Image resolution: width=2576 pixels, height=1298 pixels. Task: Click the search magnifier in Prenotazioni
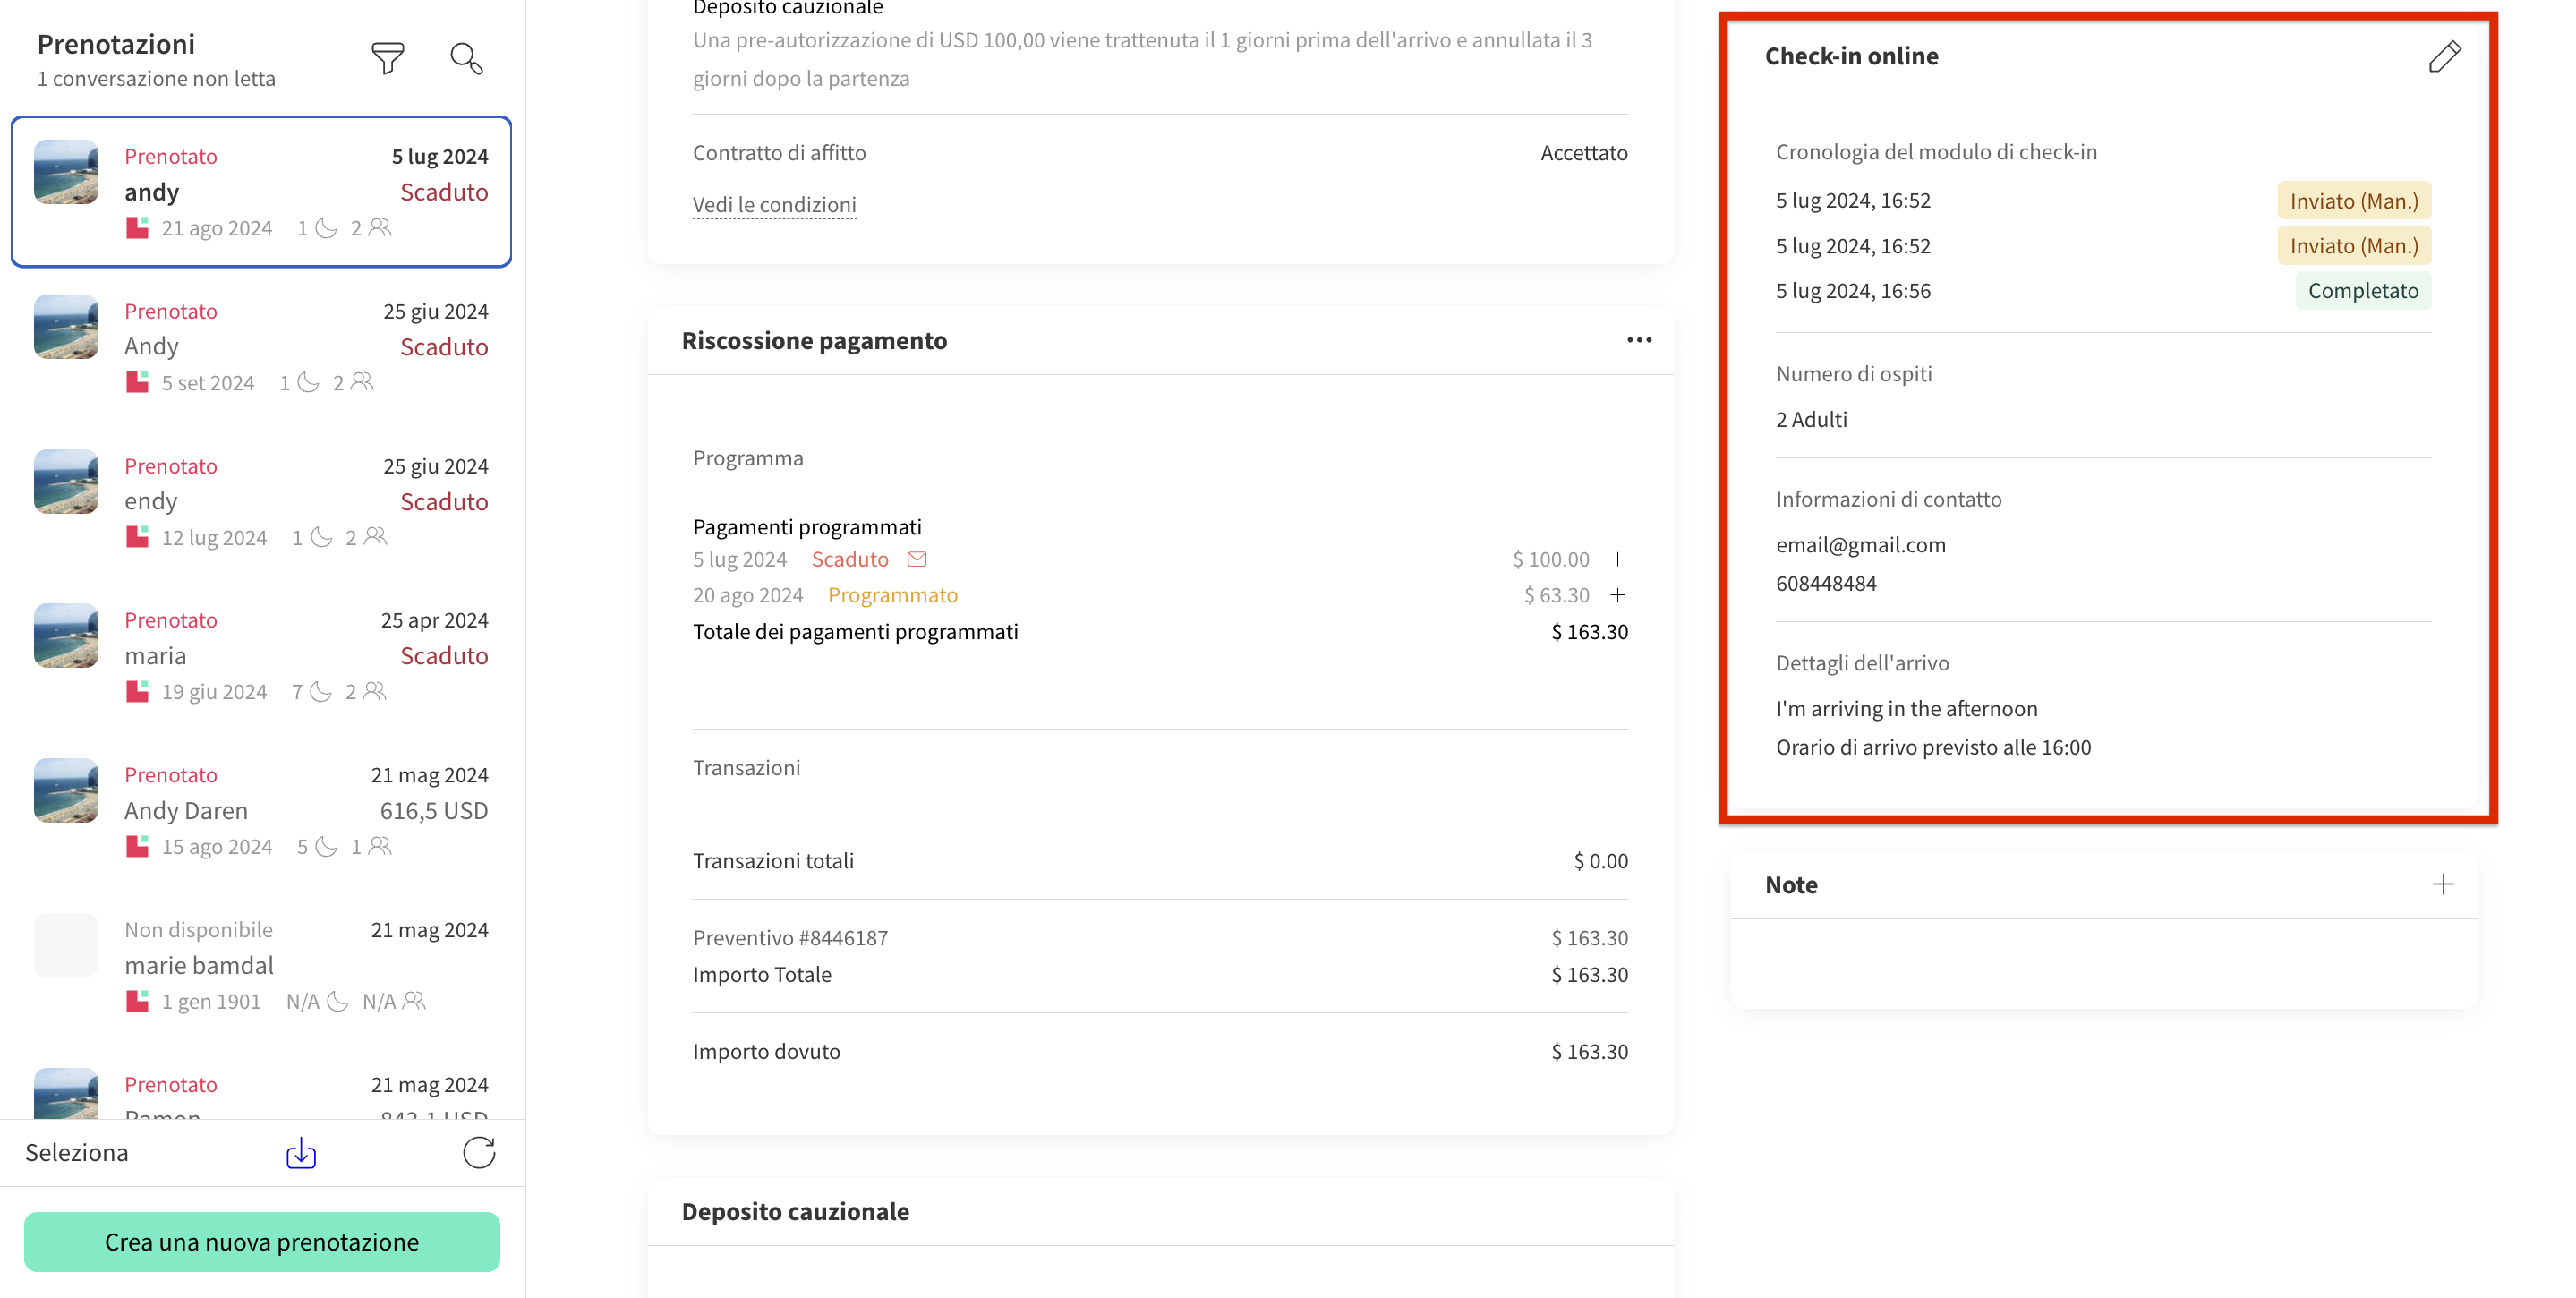(x=466, y=58)
